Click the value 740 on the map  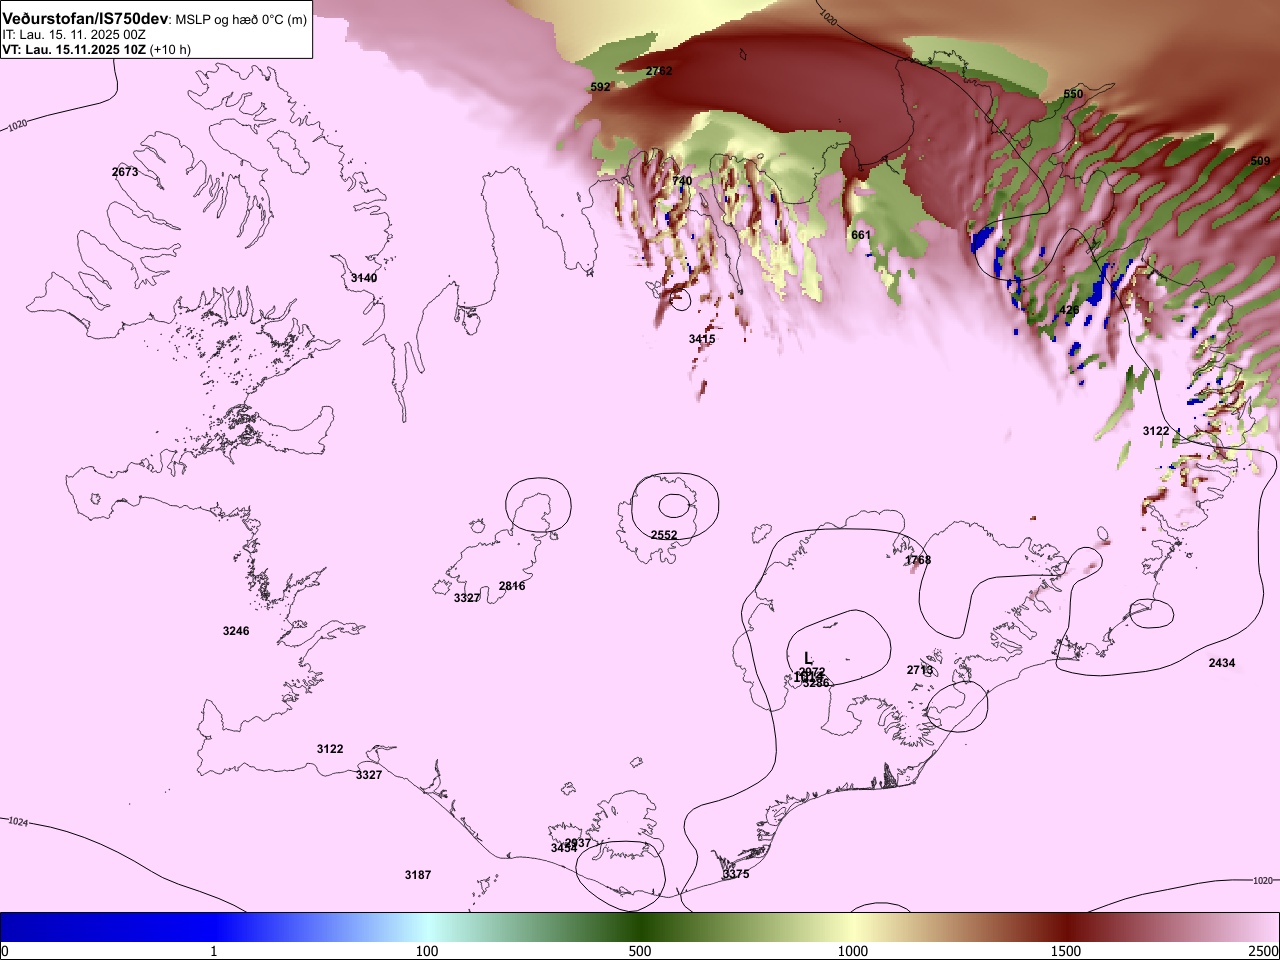click(x=682, y=181)
